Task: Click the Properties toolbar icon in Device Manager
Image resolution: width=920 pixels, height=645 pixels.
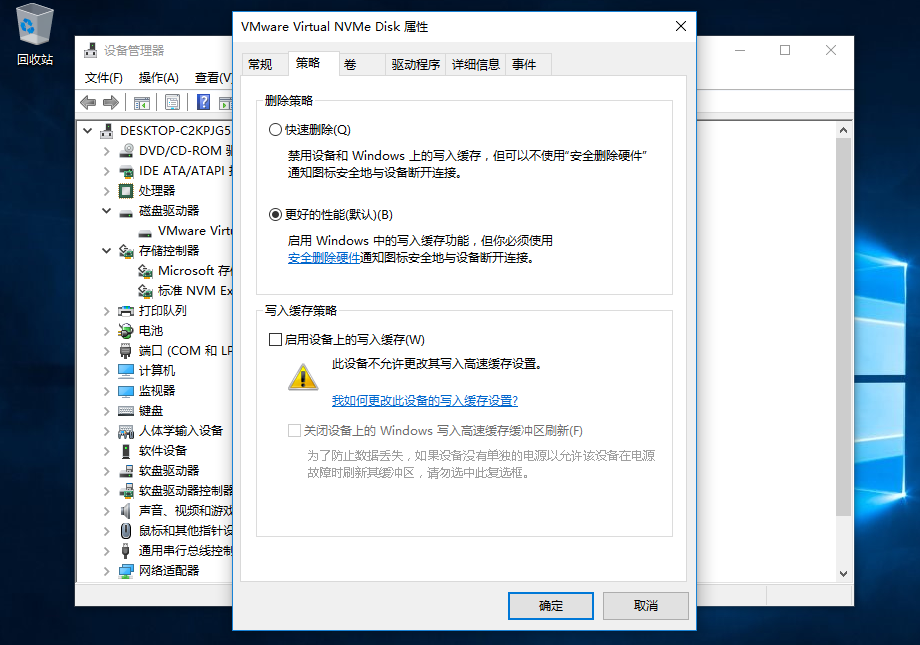Action: 172,103
